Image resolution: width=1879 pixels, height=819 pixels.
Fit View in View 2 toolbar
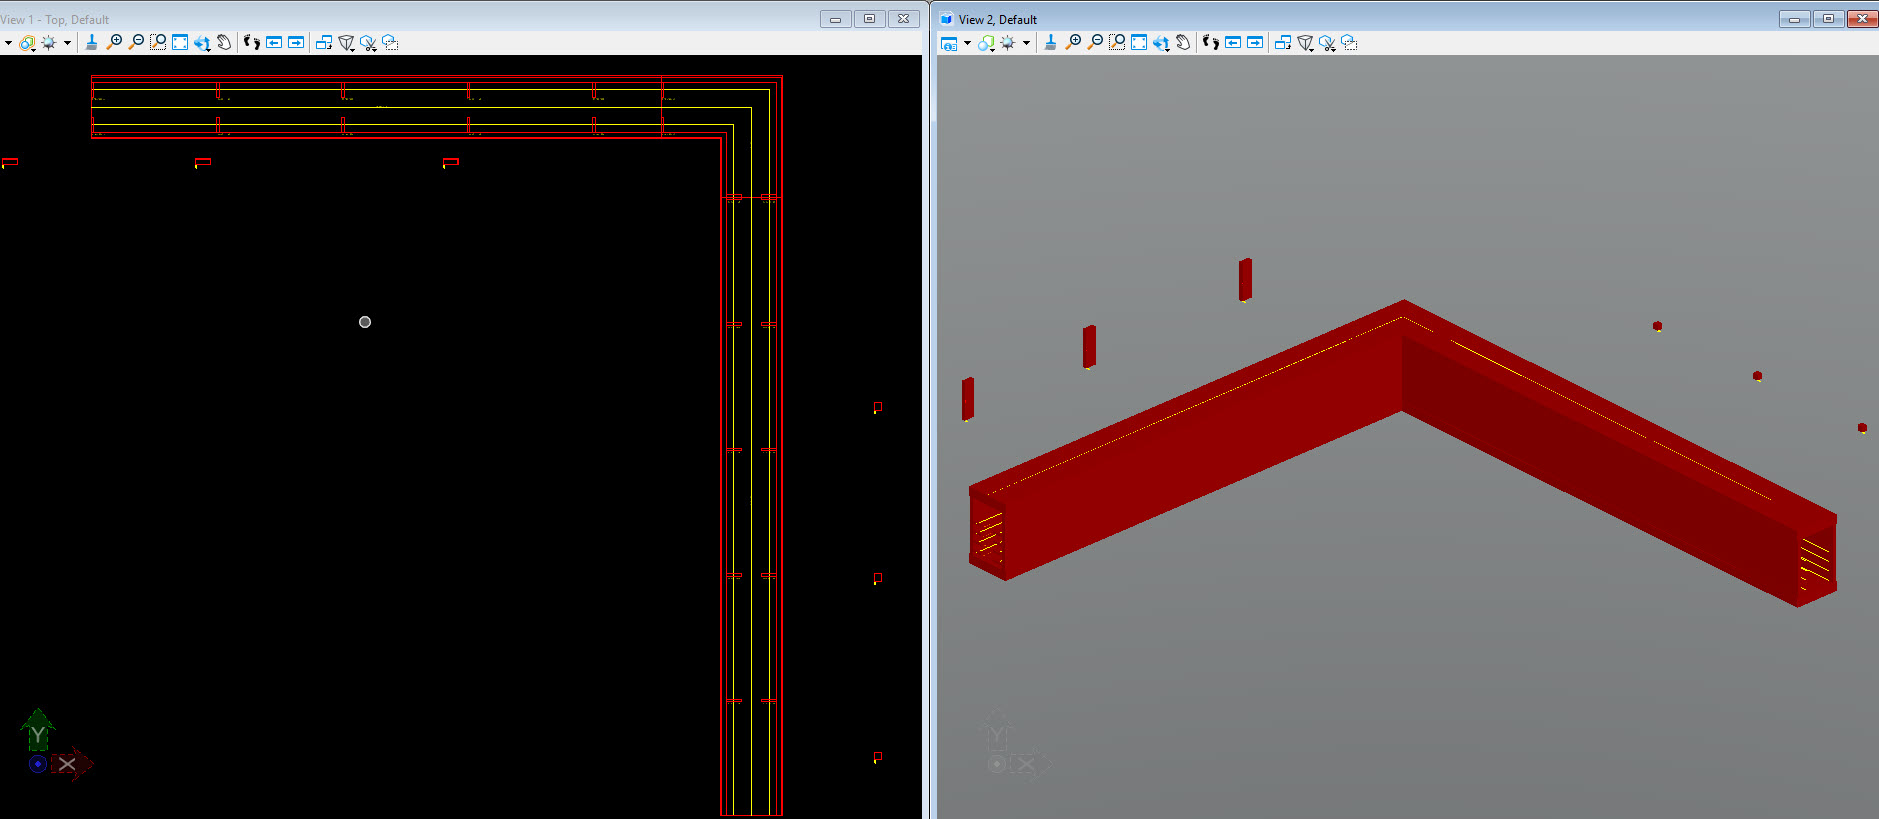pos(1139,42)
